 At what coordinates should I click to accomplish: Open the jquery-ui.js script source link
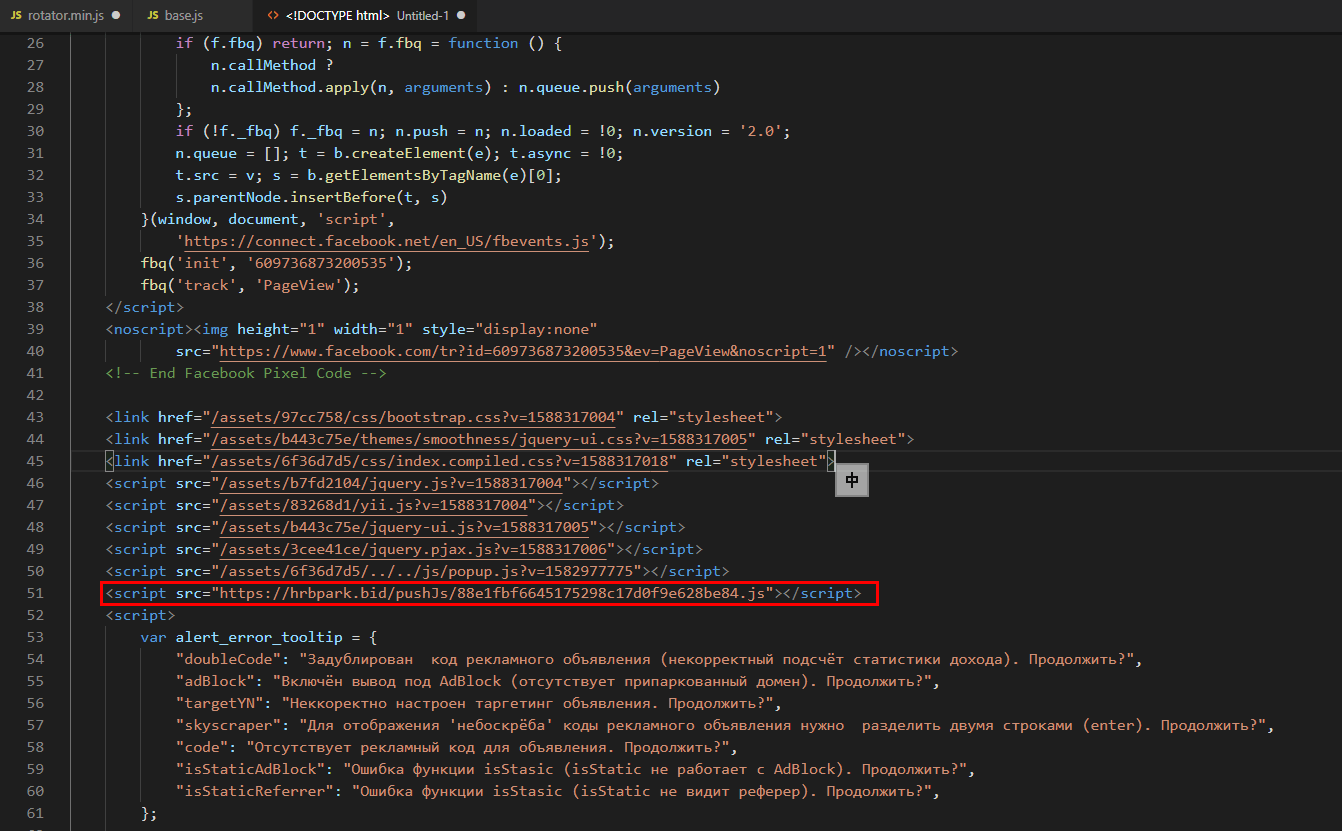coord(405,527)
